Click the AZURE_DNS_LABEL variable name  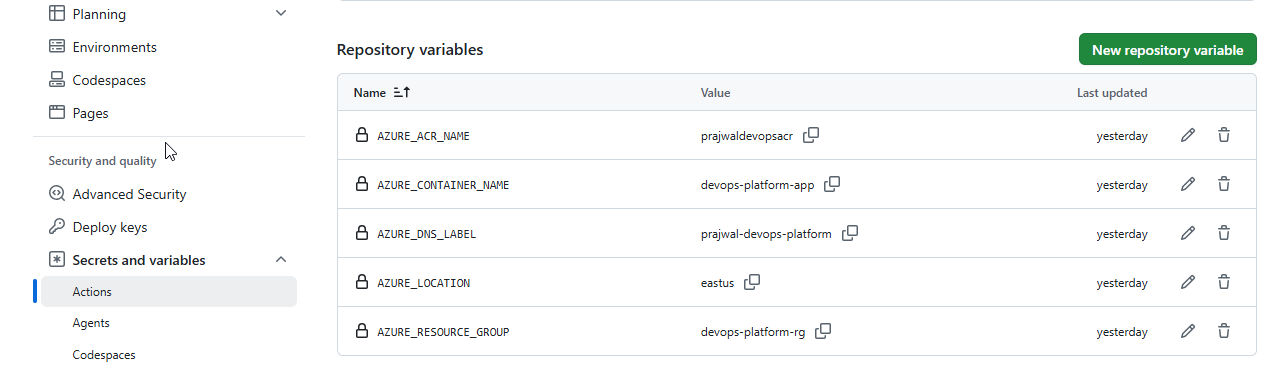pyautogui.click(x=427, y=234)
